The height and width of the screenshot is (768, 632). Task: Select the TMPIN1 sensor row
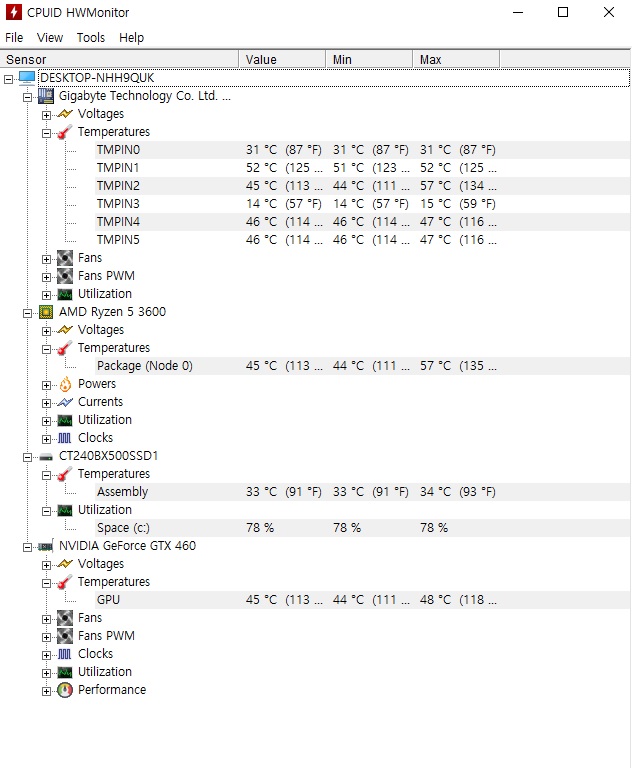click(363, 168)
